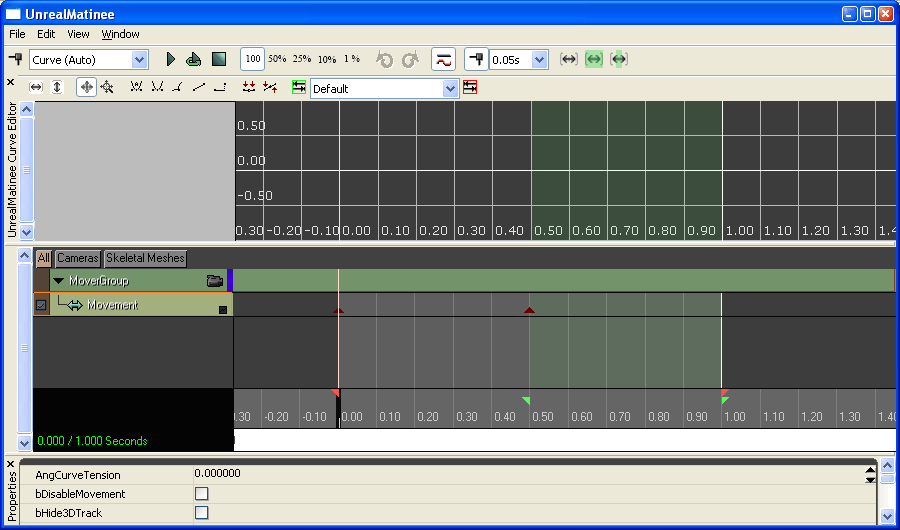
Task: Click track list scroll up arrow
Action: pyautogui.click(x=24, y=255)
